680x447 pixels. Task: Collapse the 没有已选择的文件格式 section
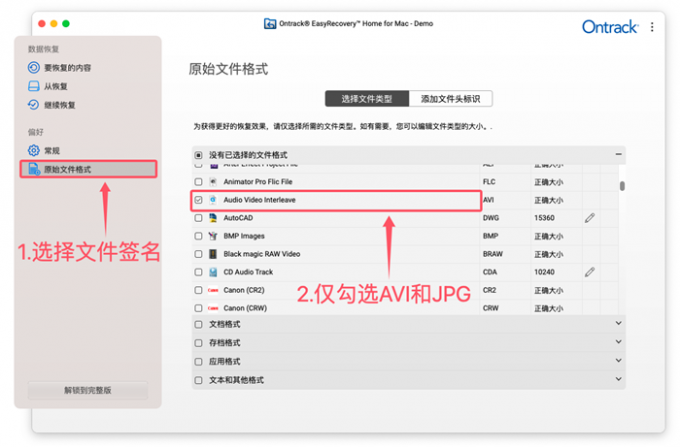(x=618, y=154)
